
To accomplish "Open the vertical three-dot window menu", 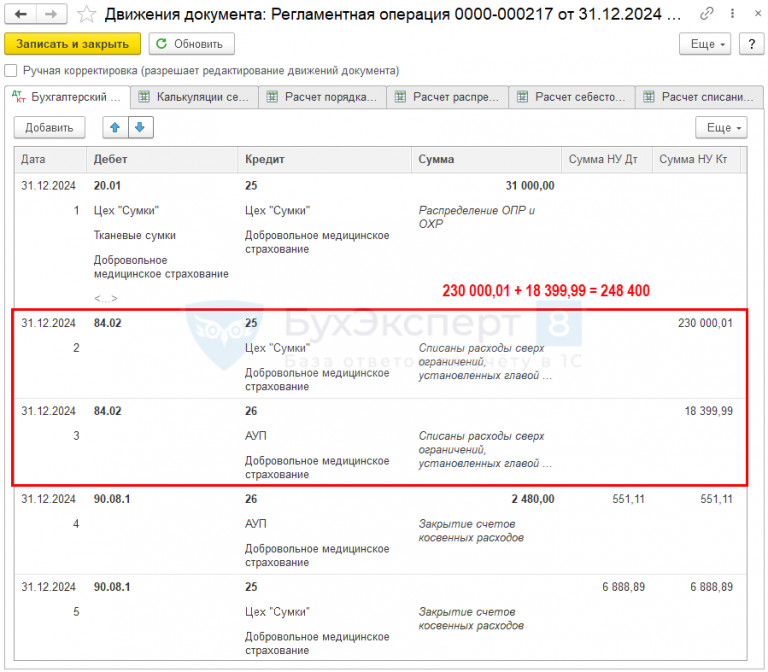I will [730, 14].
